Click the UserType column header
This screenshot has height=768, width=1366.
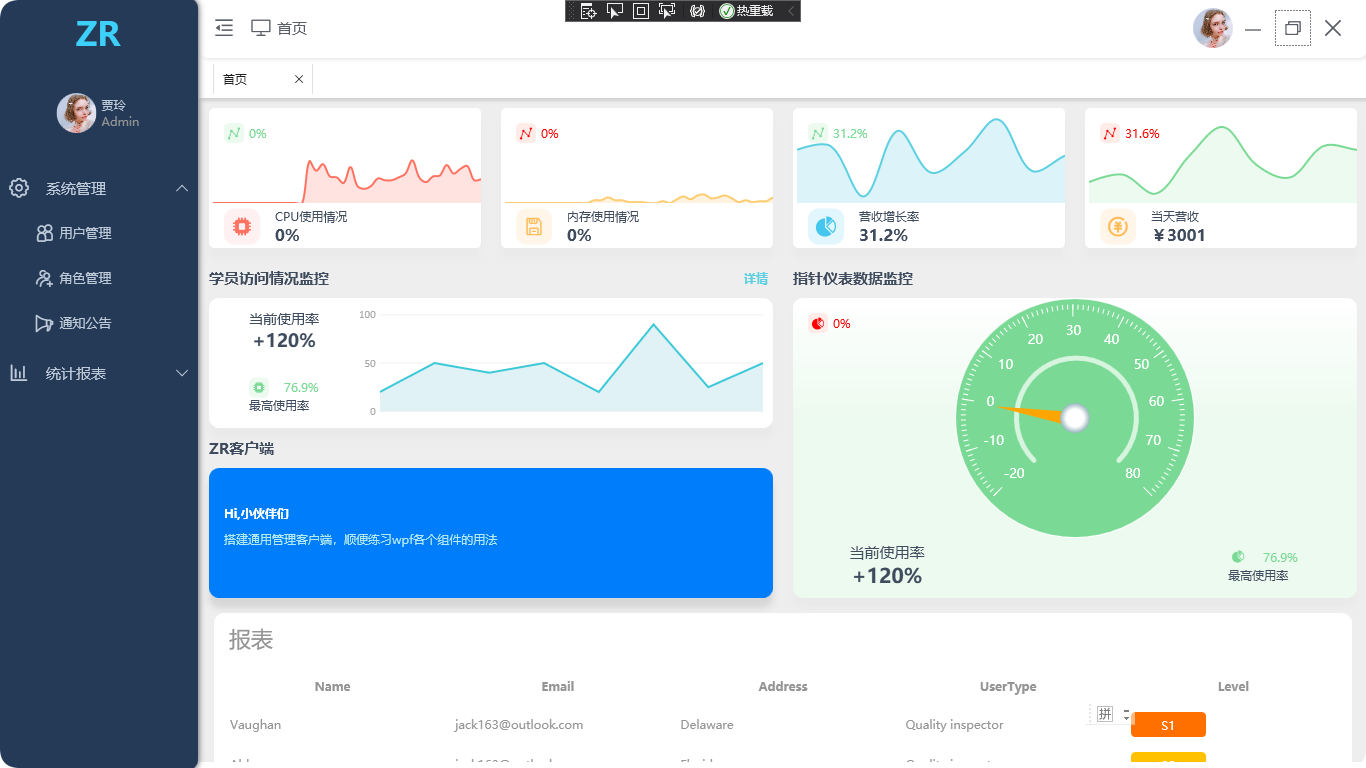(x=1008, y=686)
